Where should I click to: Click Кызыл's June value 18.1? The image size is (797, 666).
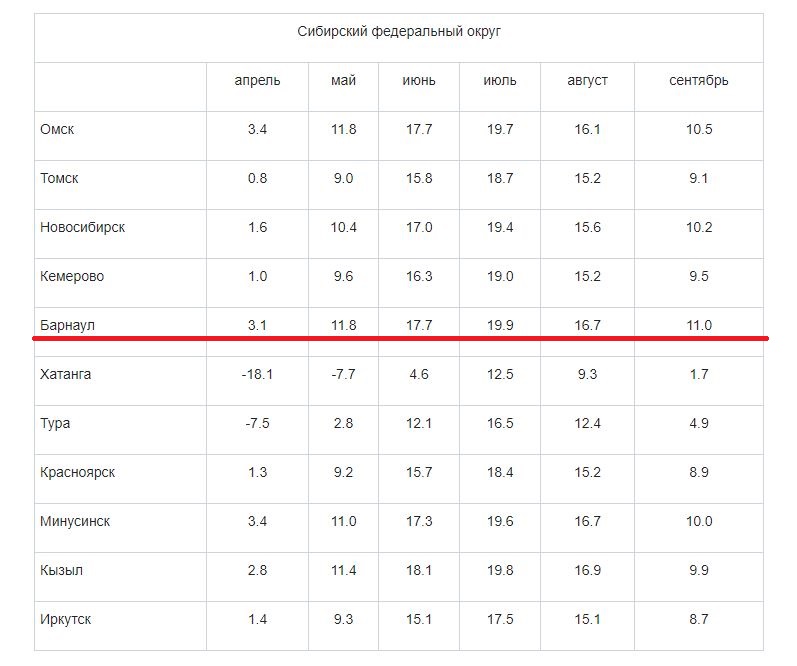coord(419,570)
